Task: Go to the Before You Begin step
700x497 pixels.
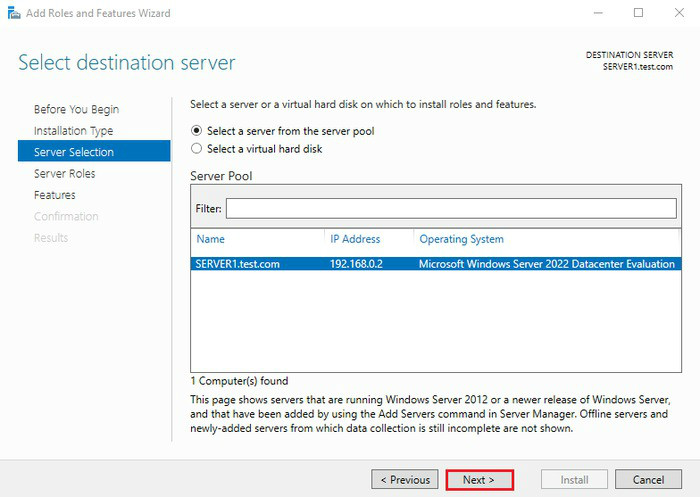Action: (x=76, y=109)
